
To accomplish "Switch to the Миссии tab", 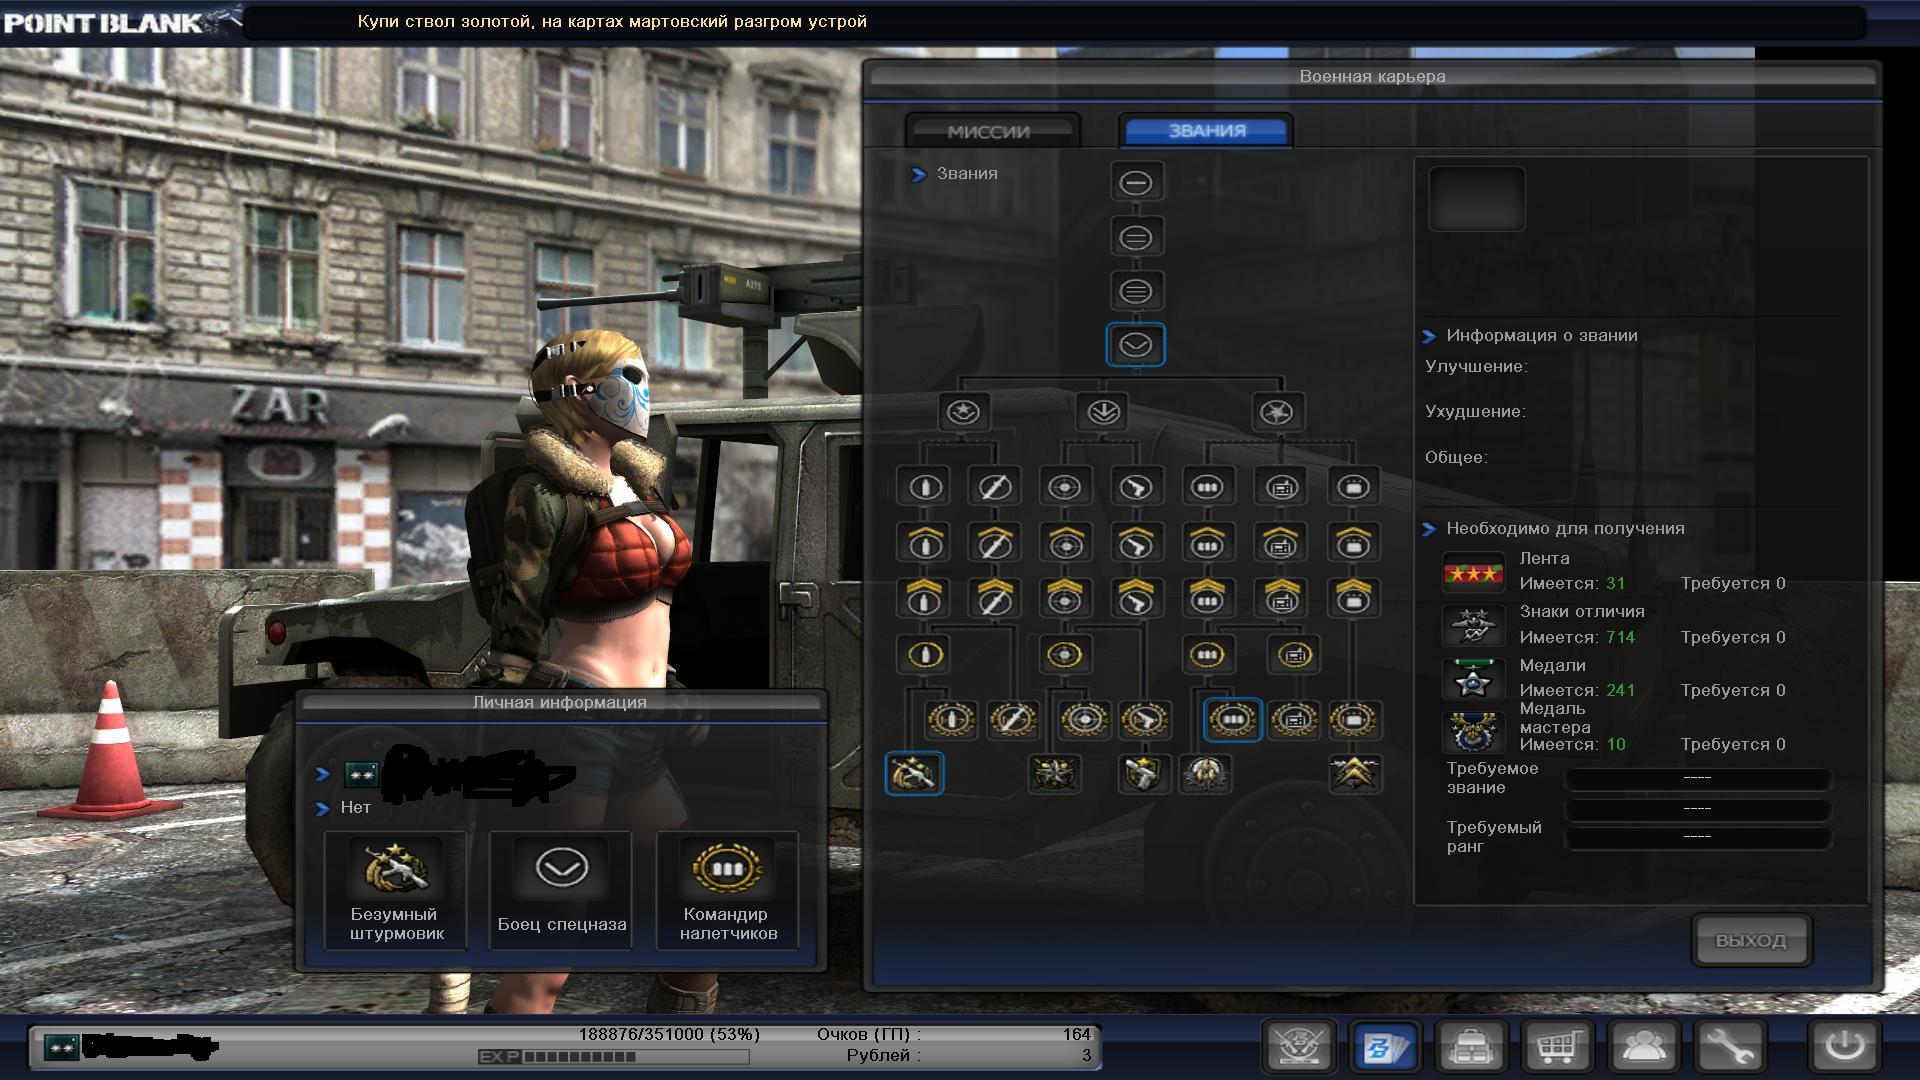I will (x=990, y=131).
